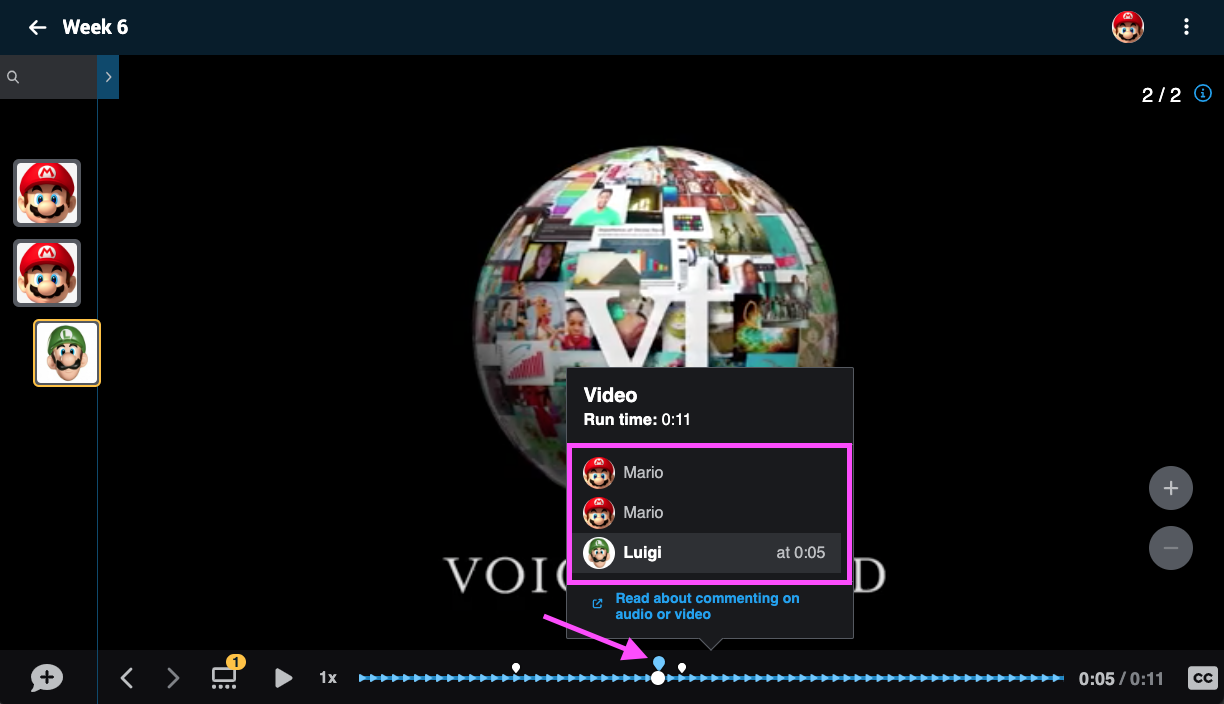This screenshot has width=1224, height=704.
Task: Select Luigi at 0:05 entry in popup
Action: pos(708,552)
